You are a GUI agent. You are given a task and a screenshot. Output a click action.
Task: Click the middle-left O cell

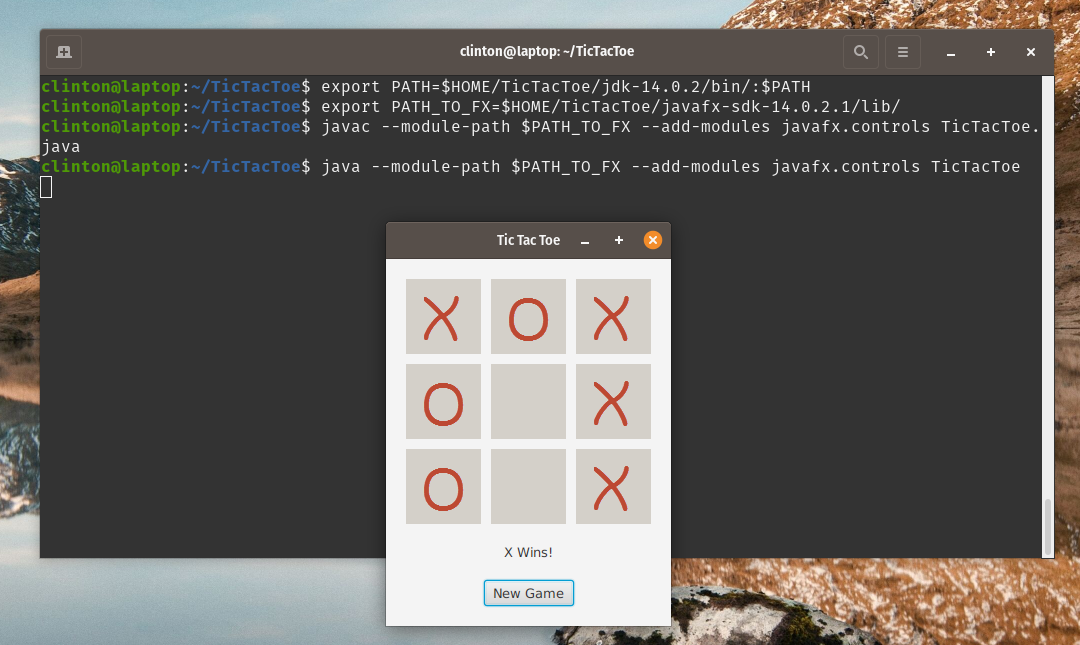pos(443,402)
